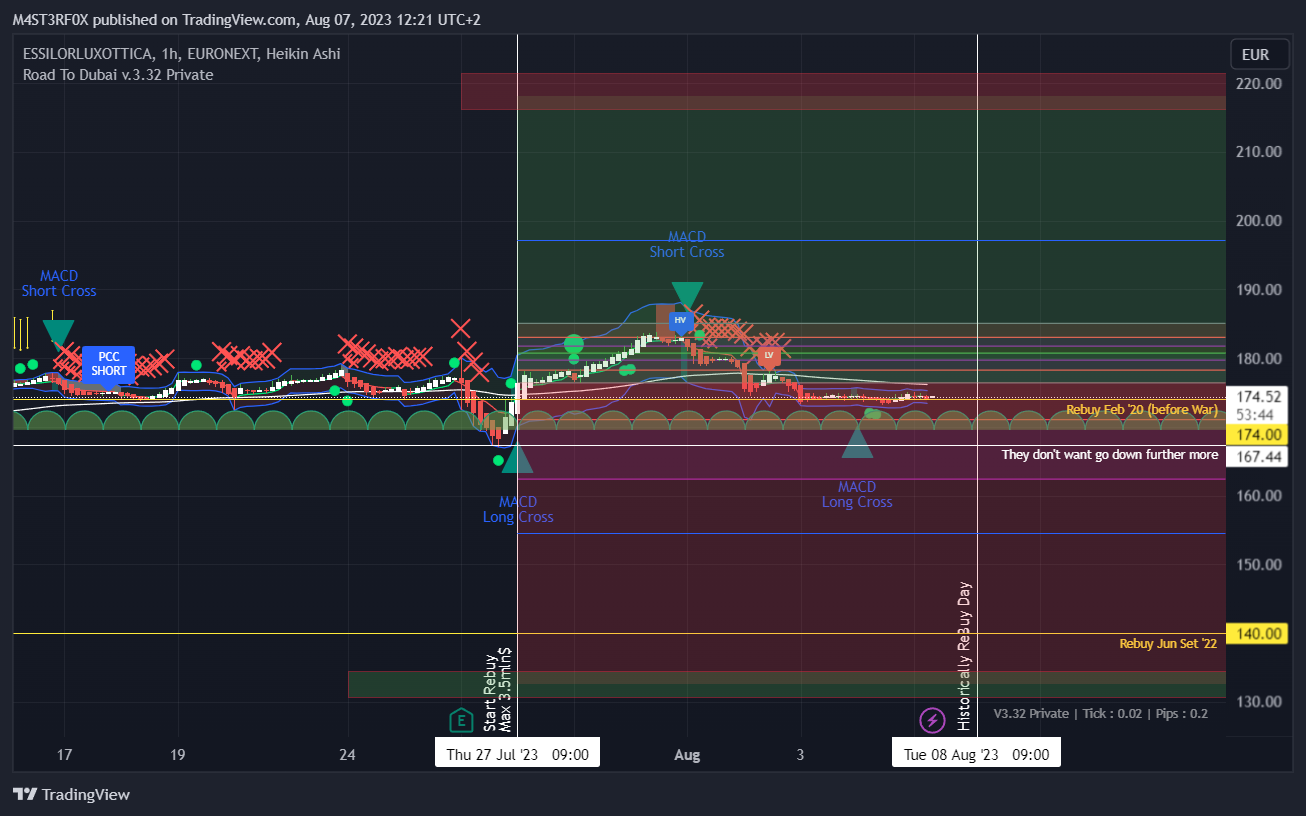Click the PCC SHORT signal label
This screenshot has width=1306, height=816.
click(108, 364)
